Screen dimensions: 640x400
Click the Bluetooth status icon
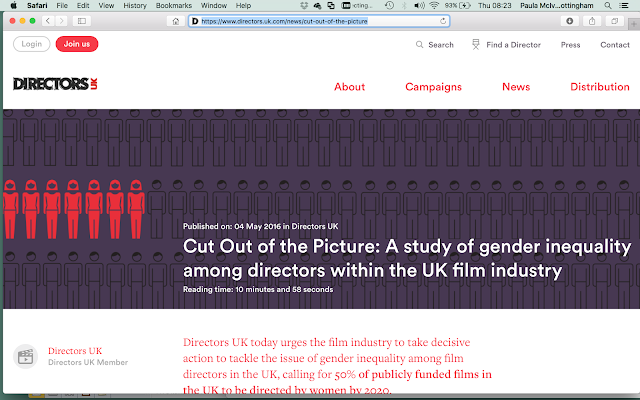[x=404, y=5]
